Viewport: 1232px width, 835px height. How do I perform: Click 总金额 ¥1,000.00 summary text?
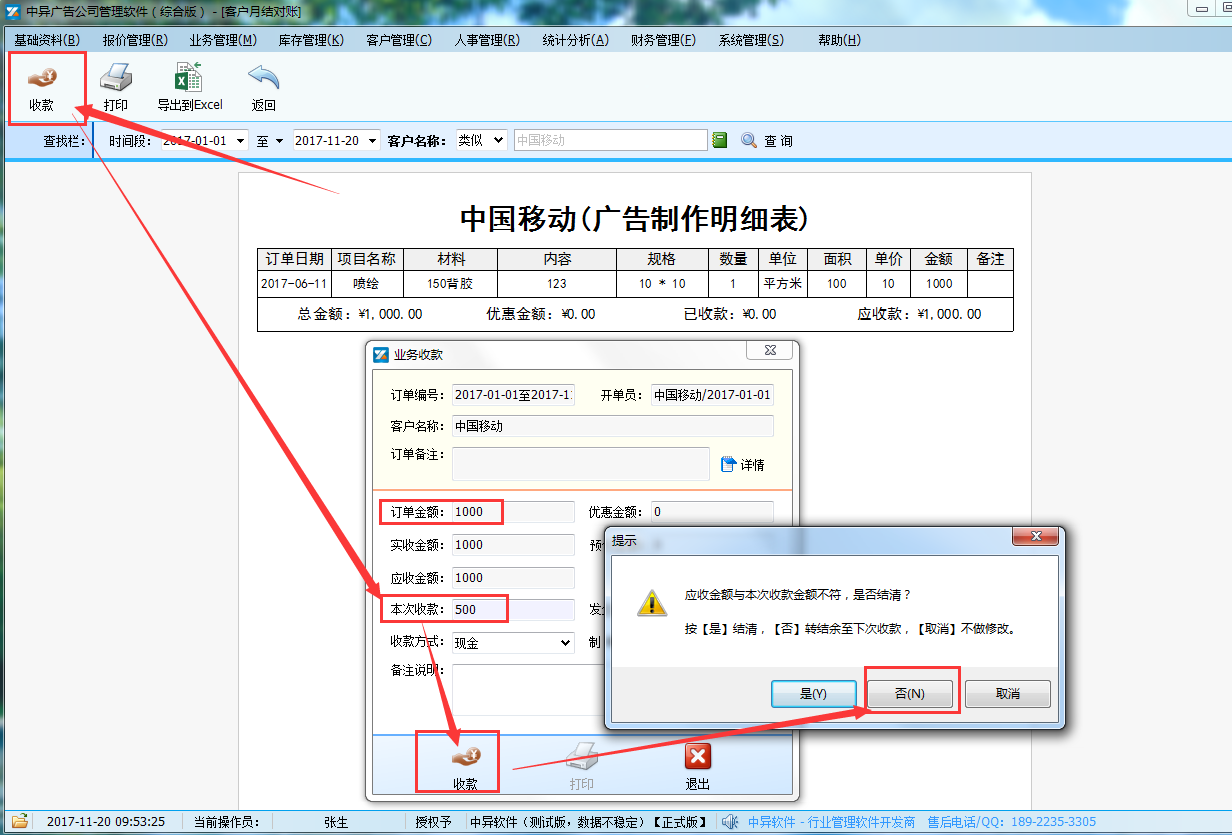pos(360,314)
